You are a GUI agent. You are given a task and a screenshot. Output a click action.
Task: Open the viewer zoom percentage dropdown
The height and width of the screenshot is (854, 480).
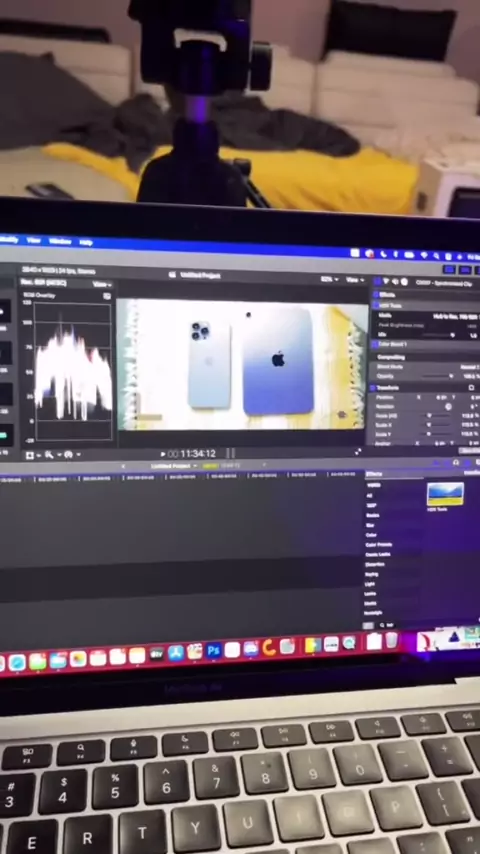[329, 279]
